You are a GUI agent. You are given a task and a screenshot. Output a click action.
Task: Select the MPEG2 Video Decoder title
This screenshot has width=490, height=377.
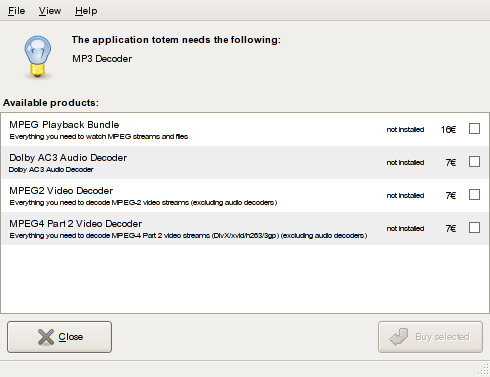tap(61, 191)
